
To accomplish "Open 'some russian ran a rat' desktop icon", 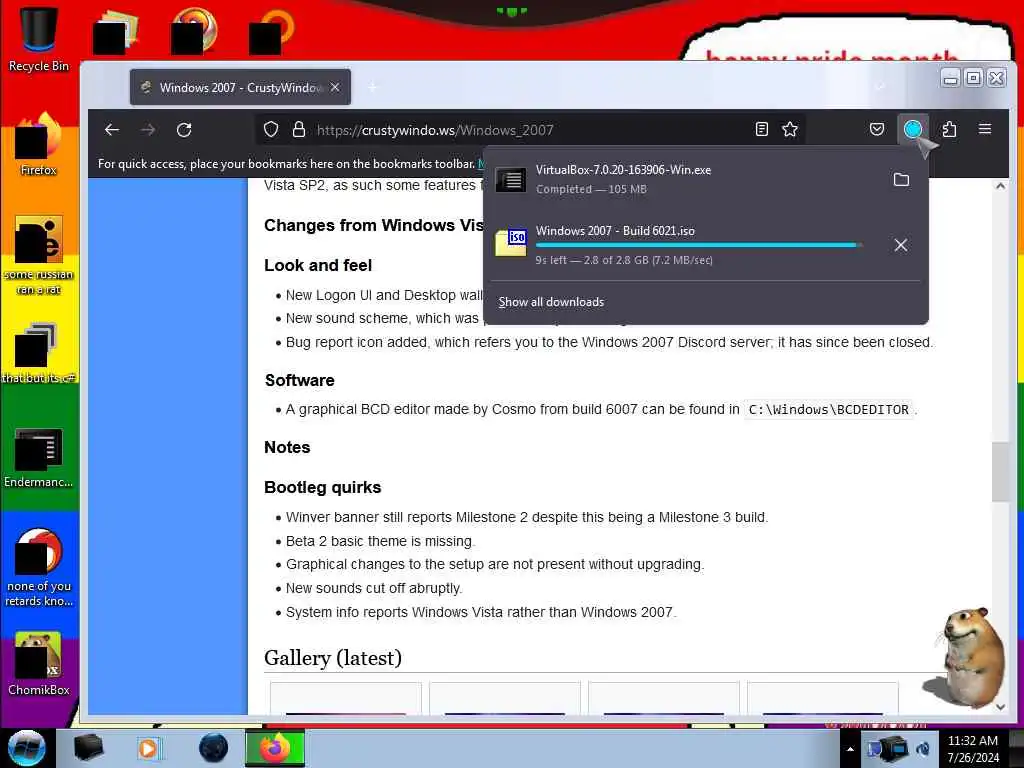I will pos(39,255).
